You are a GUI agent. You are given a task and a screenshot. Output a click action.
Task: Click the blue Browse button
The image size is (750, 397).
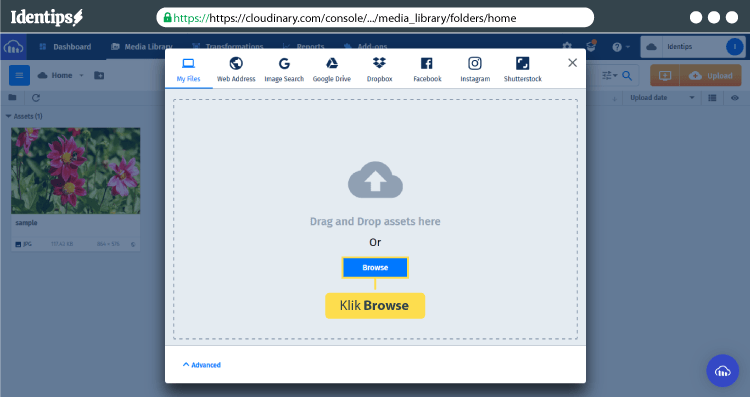point(375,267)
